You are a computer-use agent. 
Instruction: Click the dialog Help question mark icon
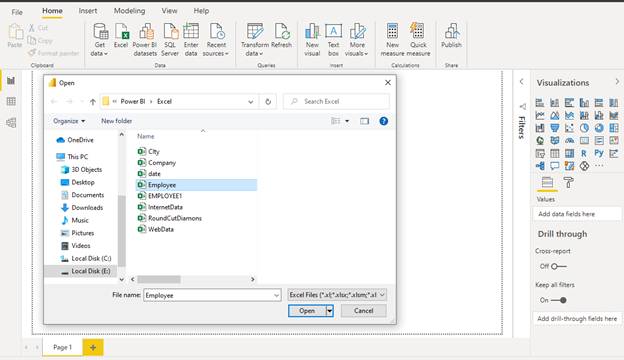(x=384, y=121)
